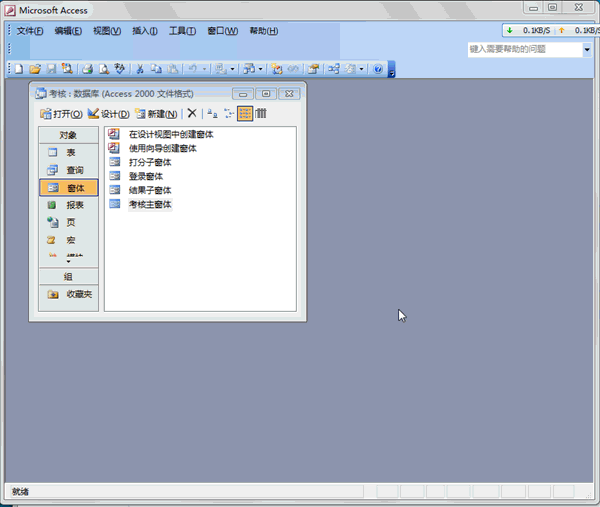600x507 pixels.
Task: Click the Code toolbar icon
Action: [x=277, y=69]
